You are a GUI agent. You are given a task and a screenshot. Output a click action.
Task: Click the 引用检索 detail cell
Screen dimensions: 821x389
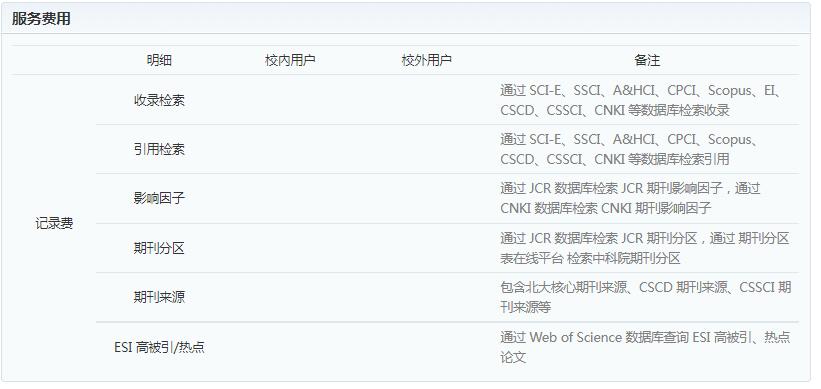(x=159, y=149)
